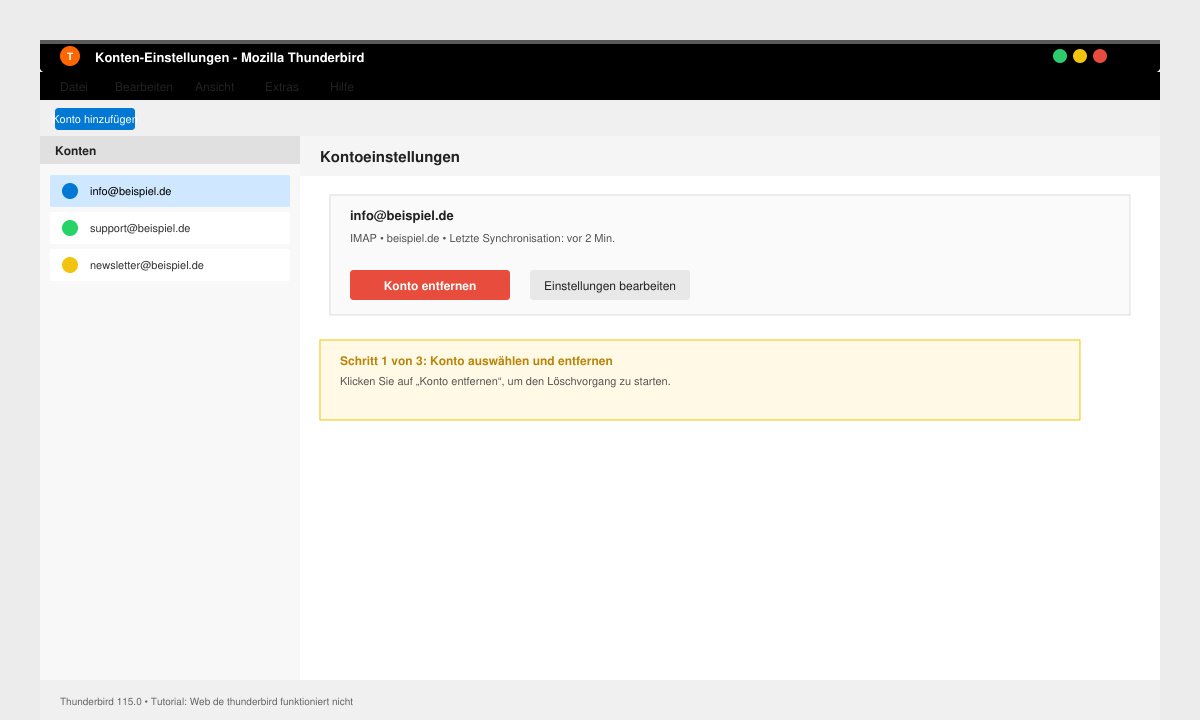Click yellow dot icon beside newsletter@beispiel.de
Image resolution: width=1200 pixels, height=720 pixels.
(x=70, y=265)
